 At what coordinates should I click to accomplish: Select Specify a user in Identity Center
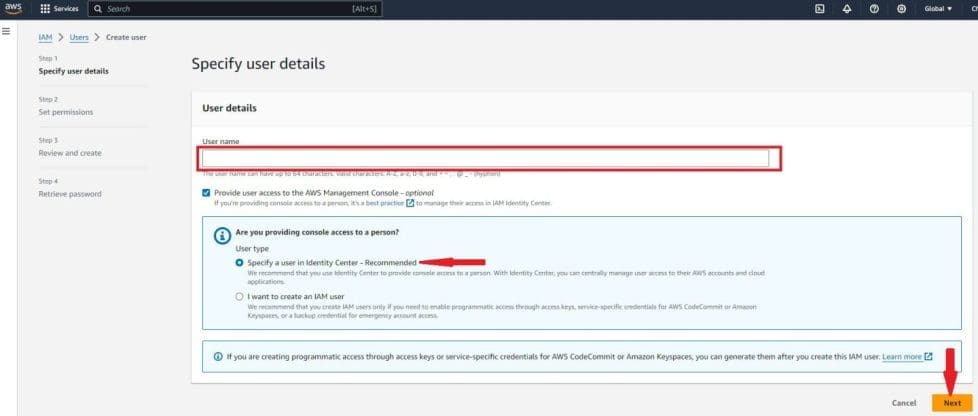[238, 262]
